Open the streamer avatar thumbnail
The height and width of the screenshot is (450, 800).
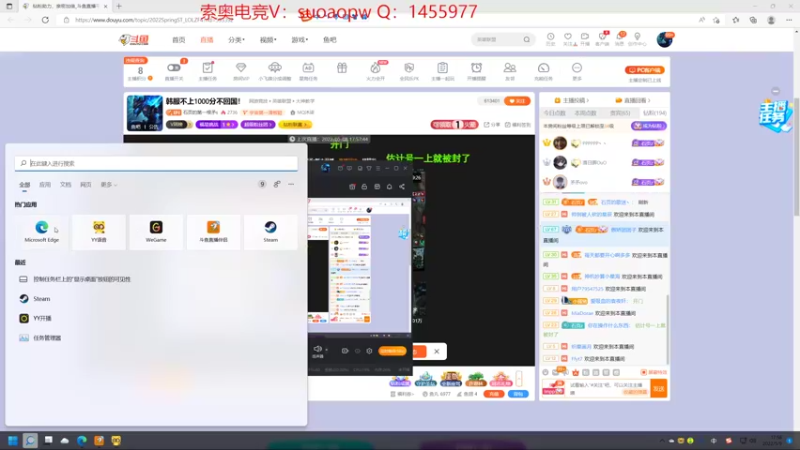pos(144,113)
